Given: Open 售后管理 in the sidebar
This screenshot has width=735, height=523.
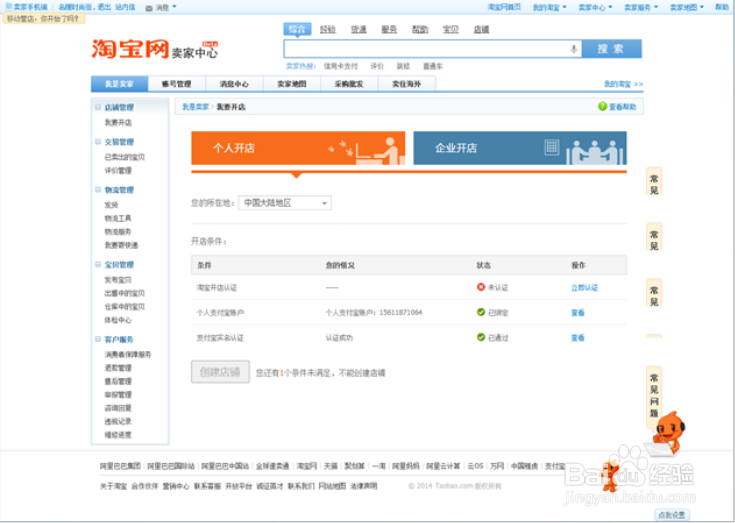Looking at the screenshot, I should (x=118, y=381).
